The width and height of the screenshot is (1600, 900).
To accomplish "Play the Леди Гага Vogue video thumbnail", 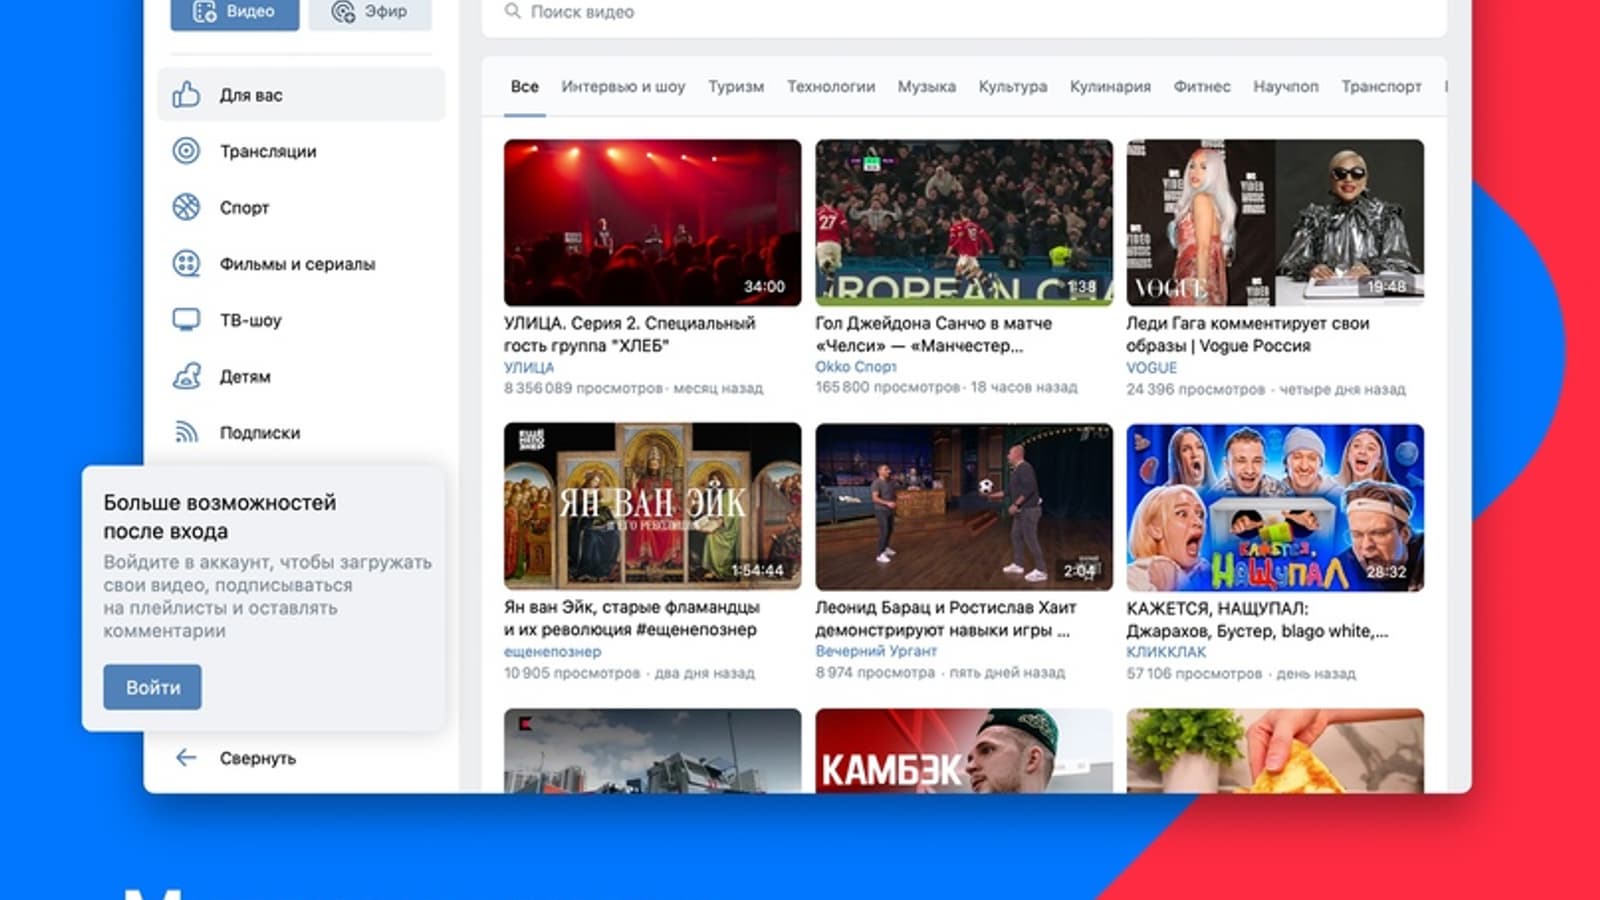I will [x=1275, y=222].
